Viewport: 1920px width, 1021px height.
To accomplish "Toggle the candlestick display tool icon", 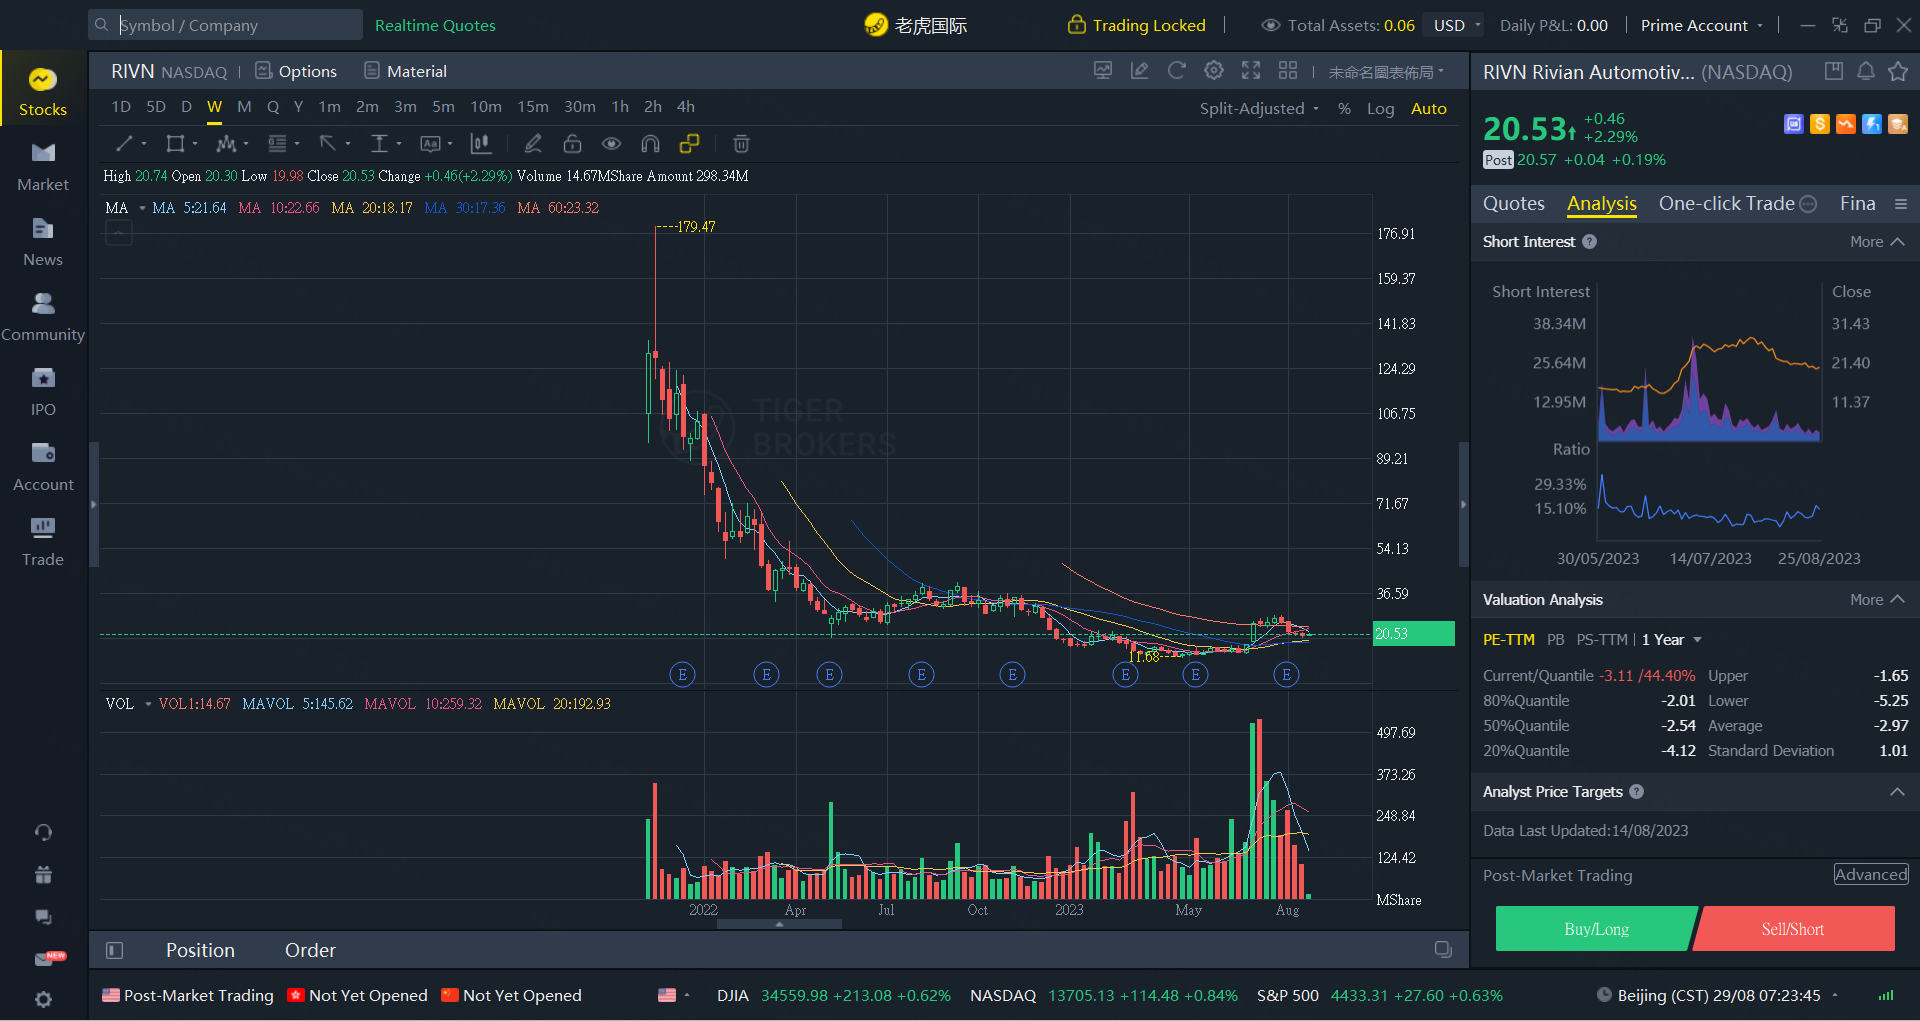I will click(x=481, y=144).
